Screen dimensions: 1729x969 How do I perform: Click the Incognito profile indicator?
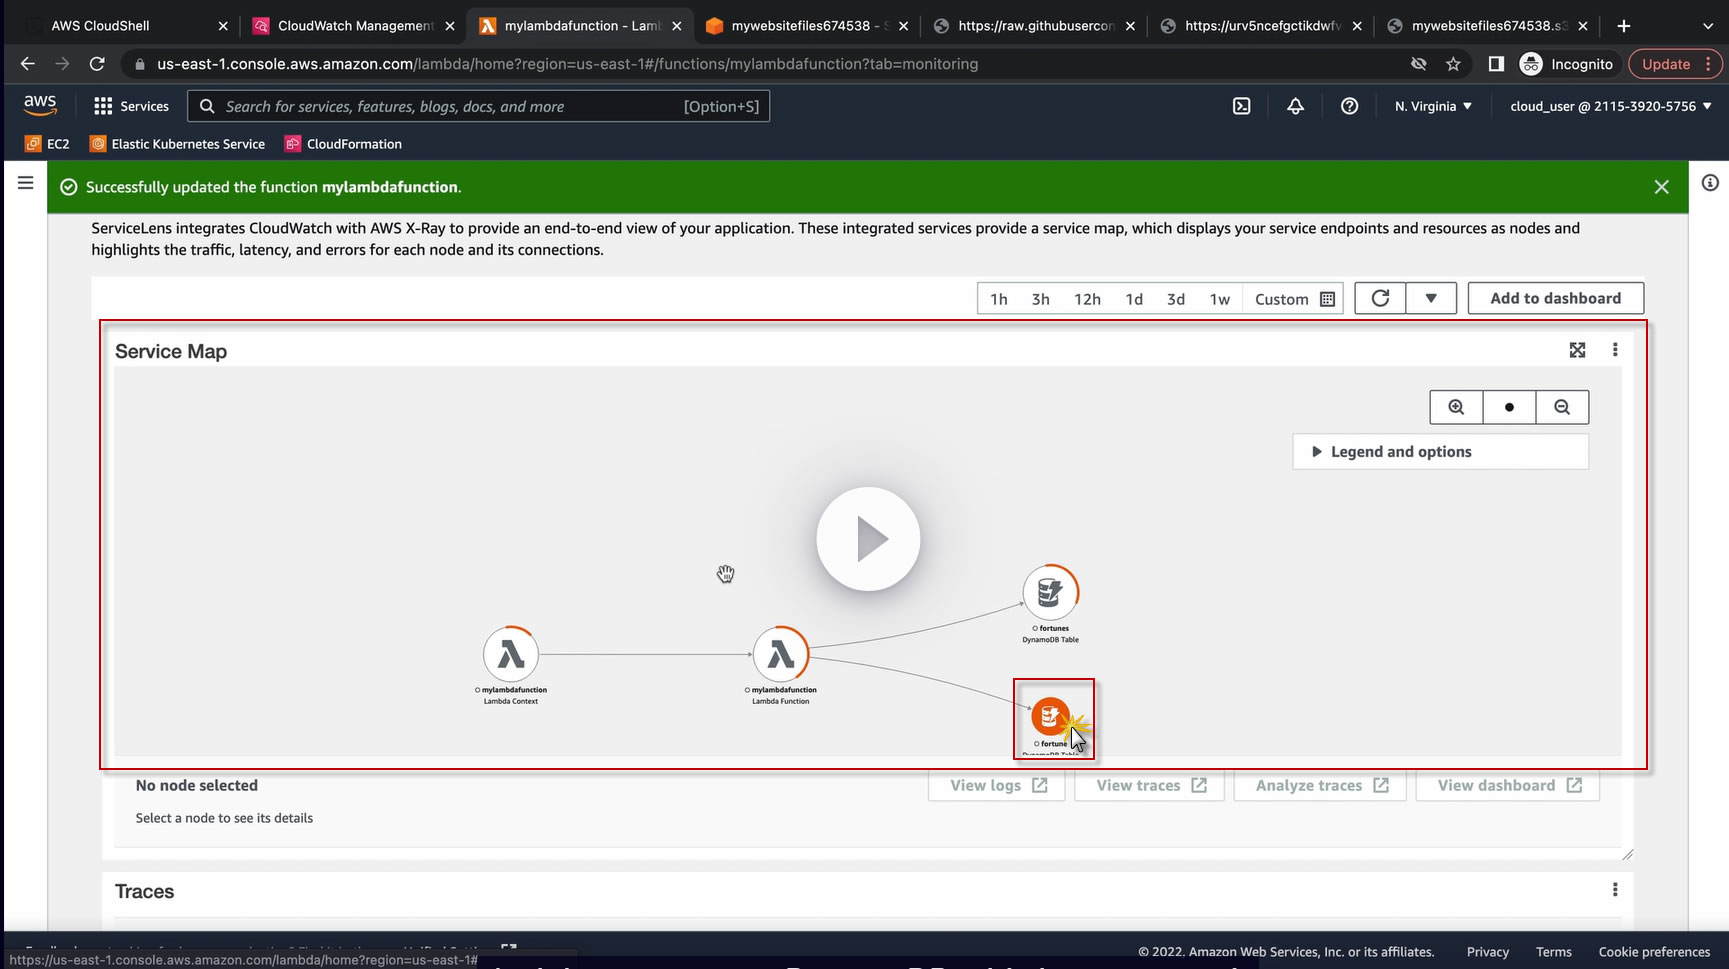tap(1566, 64)
